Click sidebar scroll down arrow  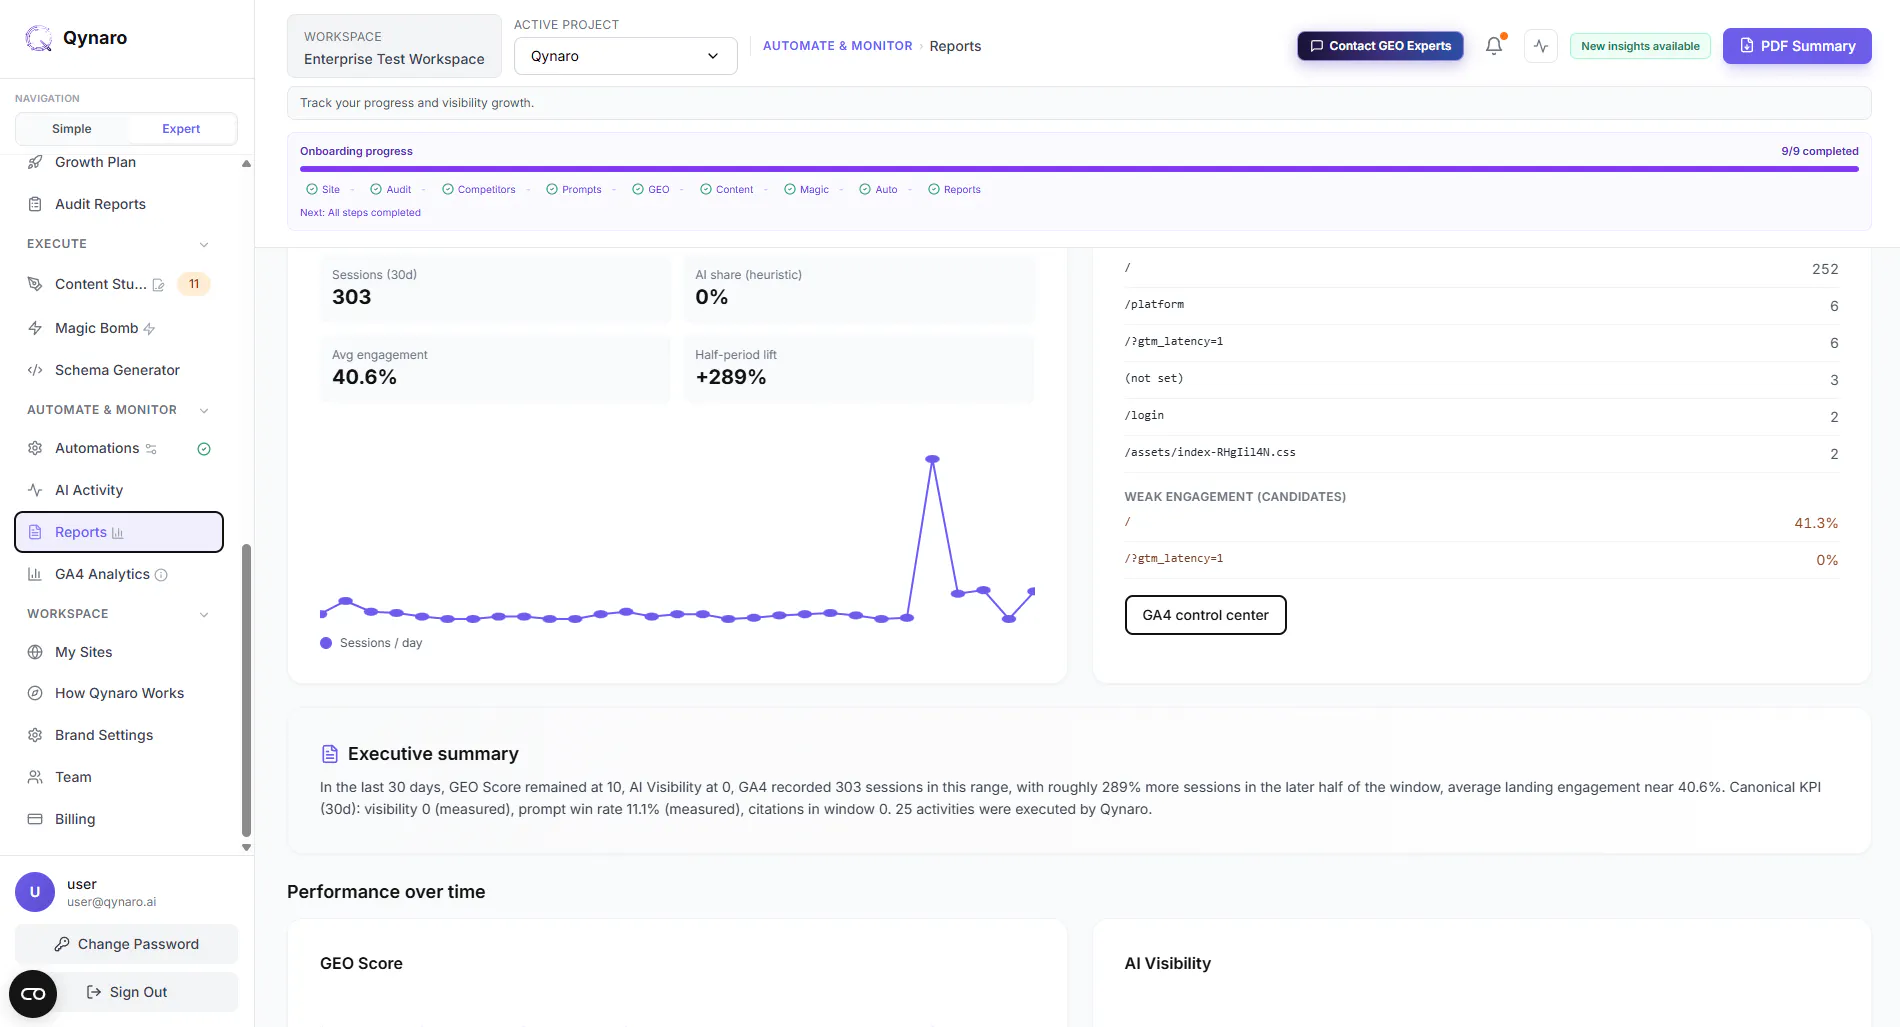pyautogui.click(x=246, y=847)
